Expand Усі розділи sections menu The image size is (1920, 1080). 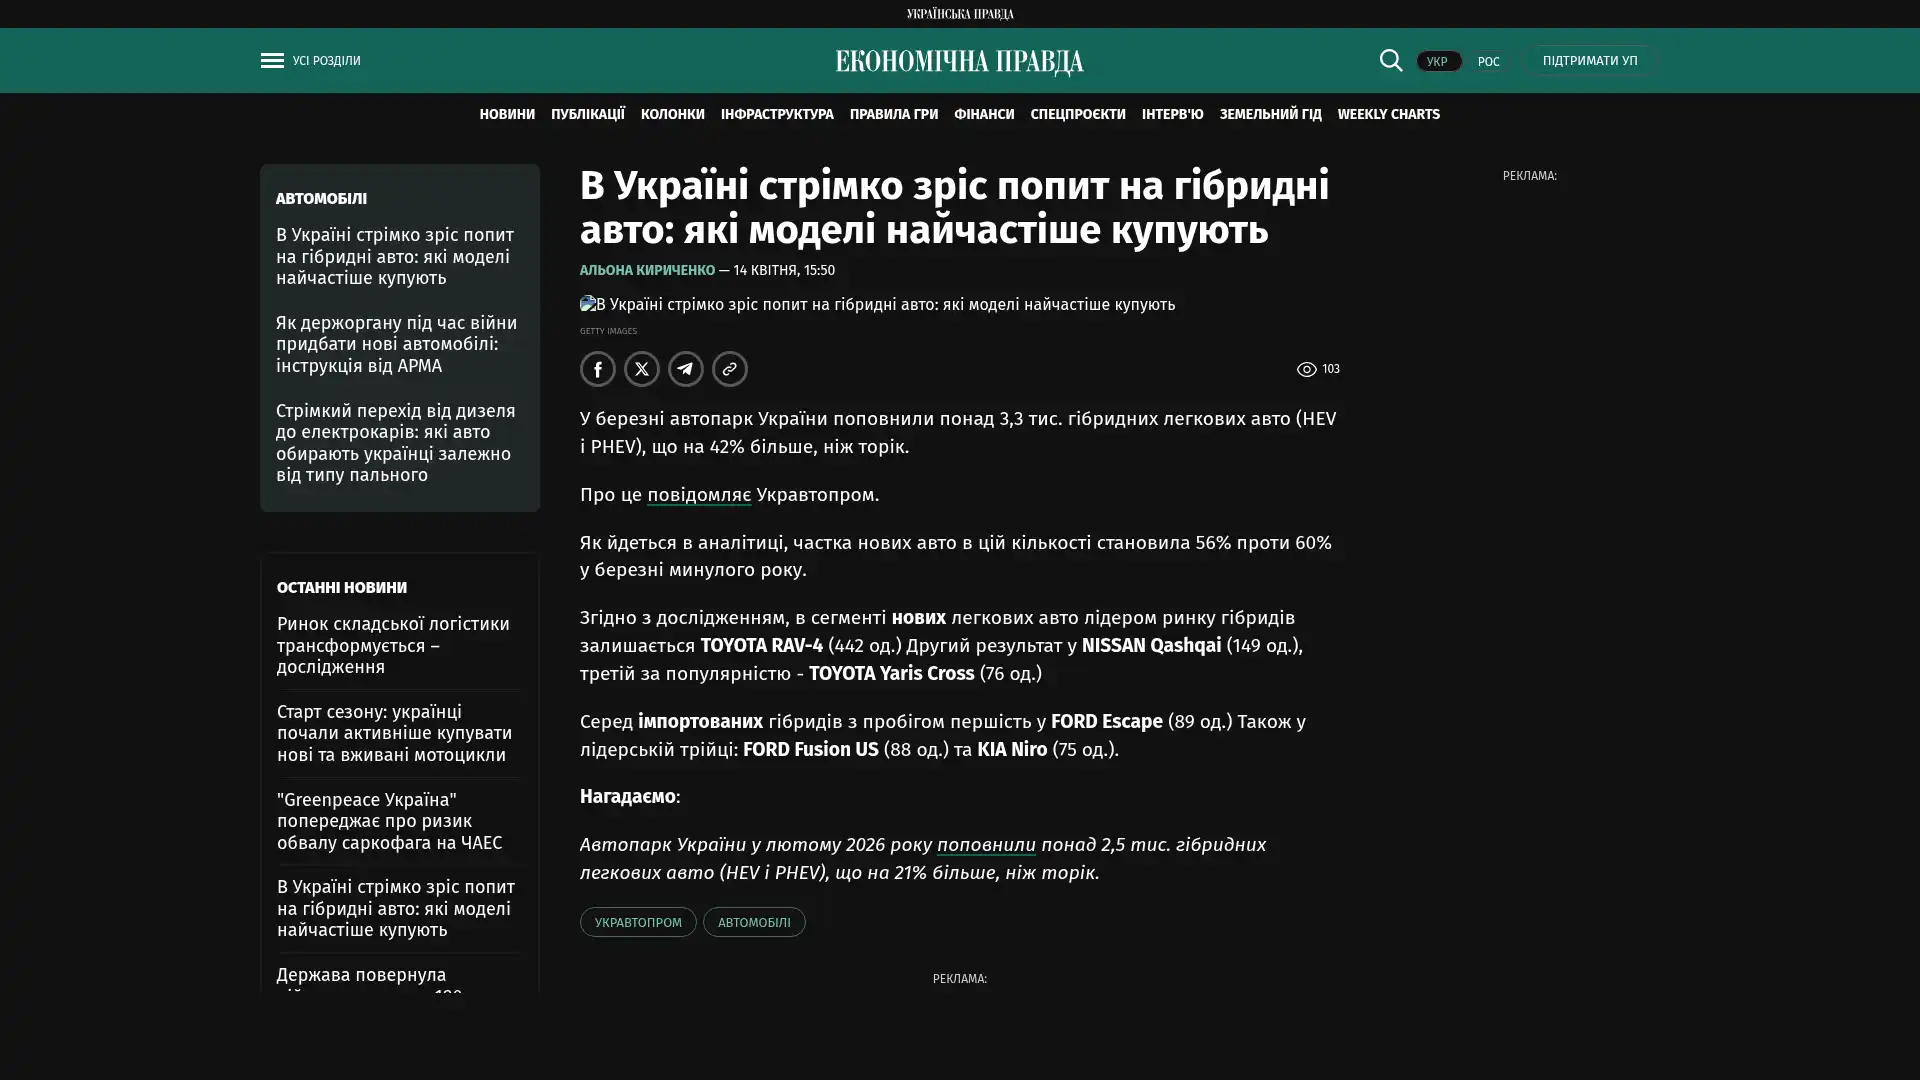pyautogui.click(x=326, y=61)
